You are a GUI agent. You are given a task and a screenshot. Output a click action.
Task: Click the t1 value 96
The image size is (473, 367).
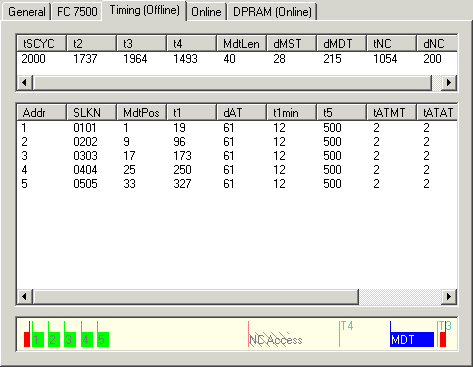[x=179, y=142]
